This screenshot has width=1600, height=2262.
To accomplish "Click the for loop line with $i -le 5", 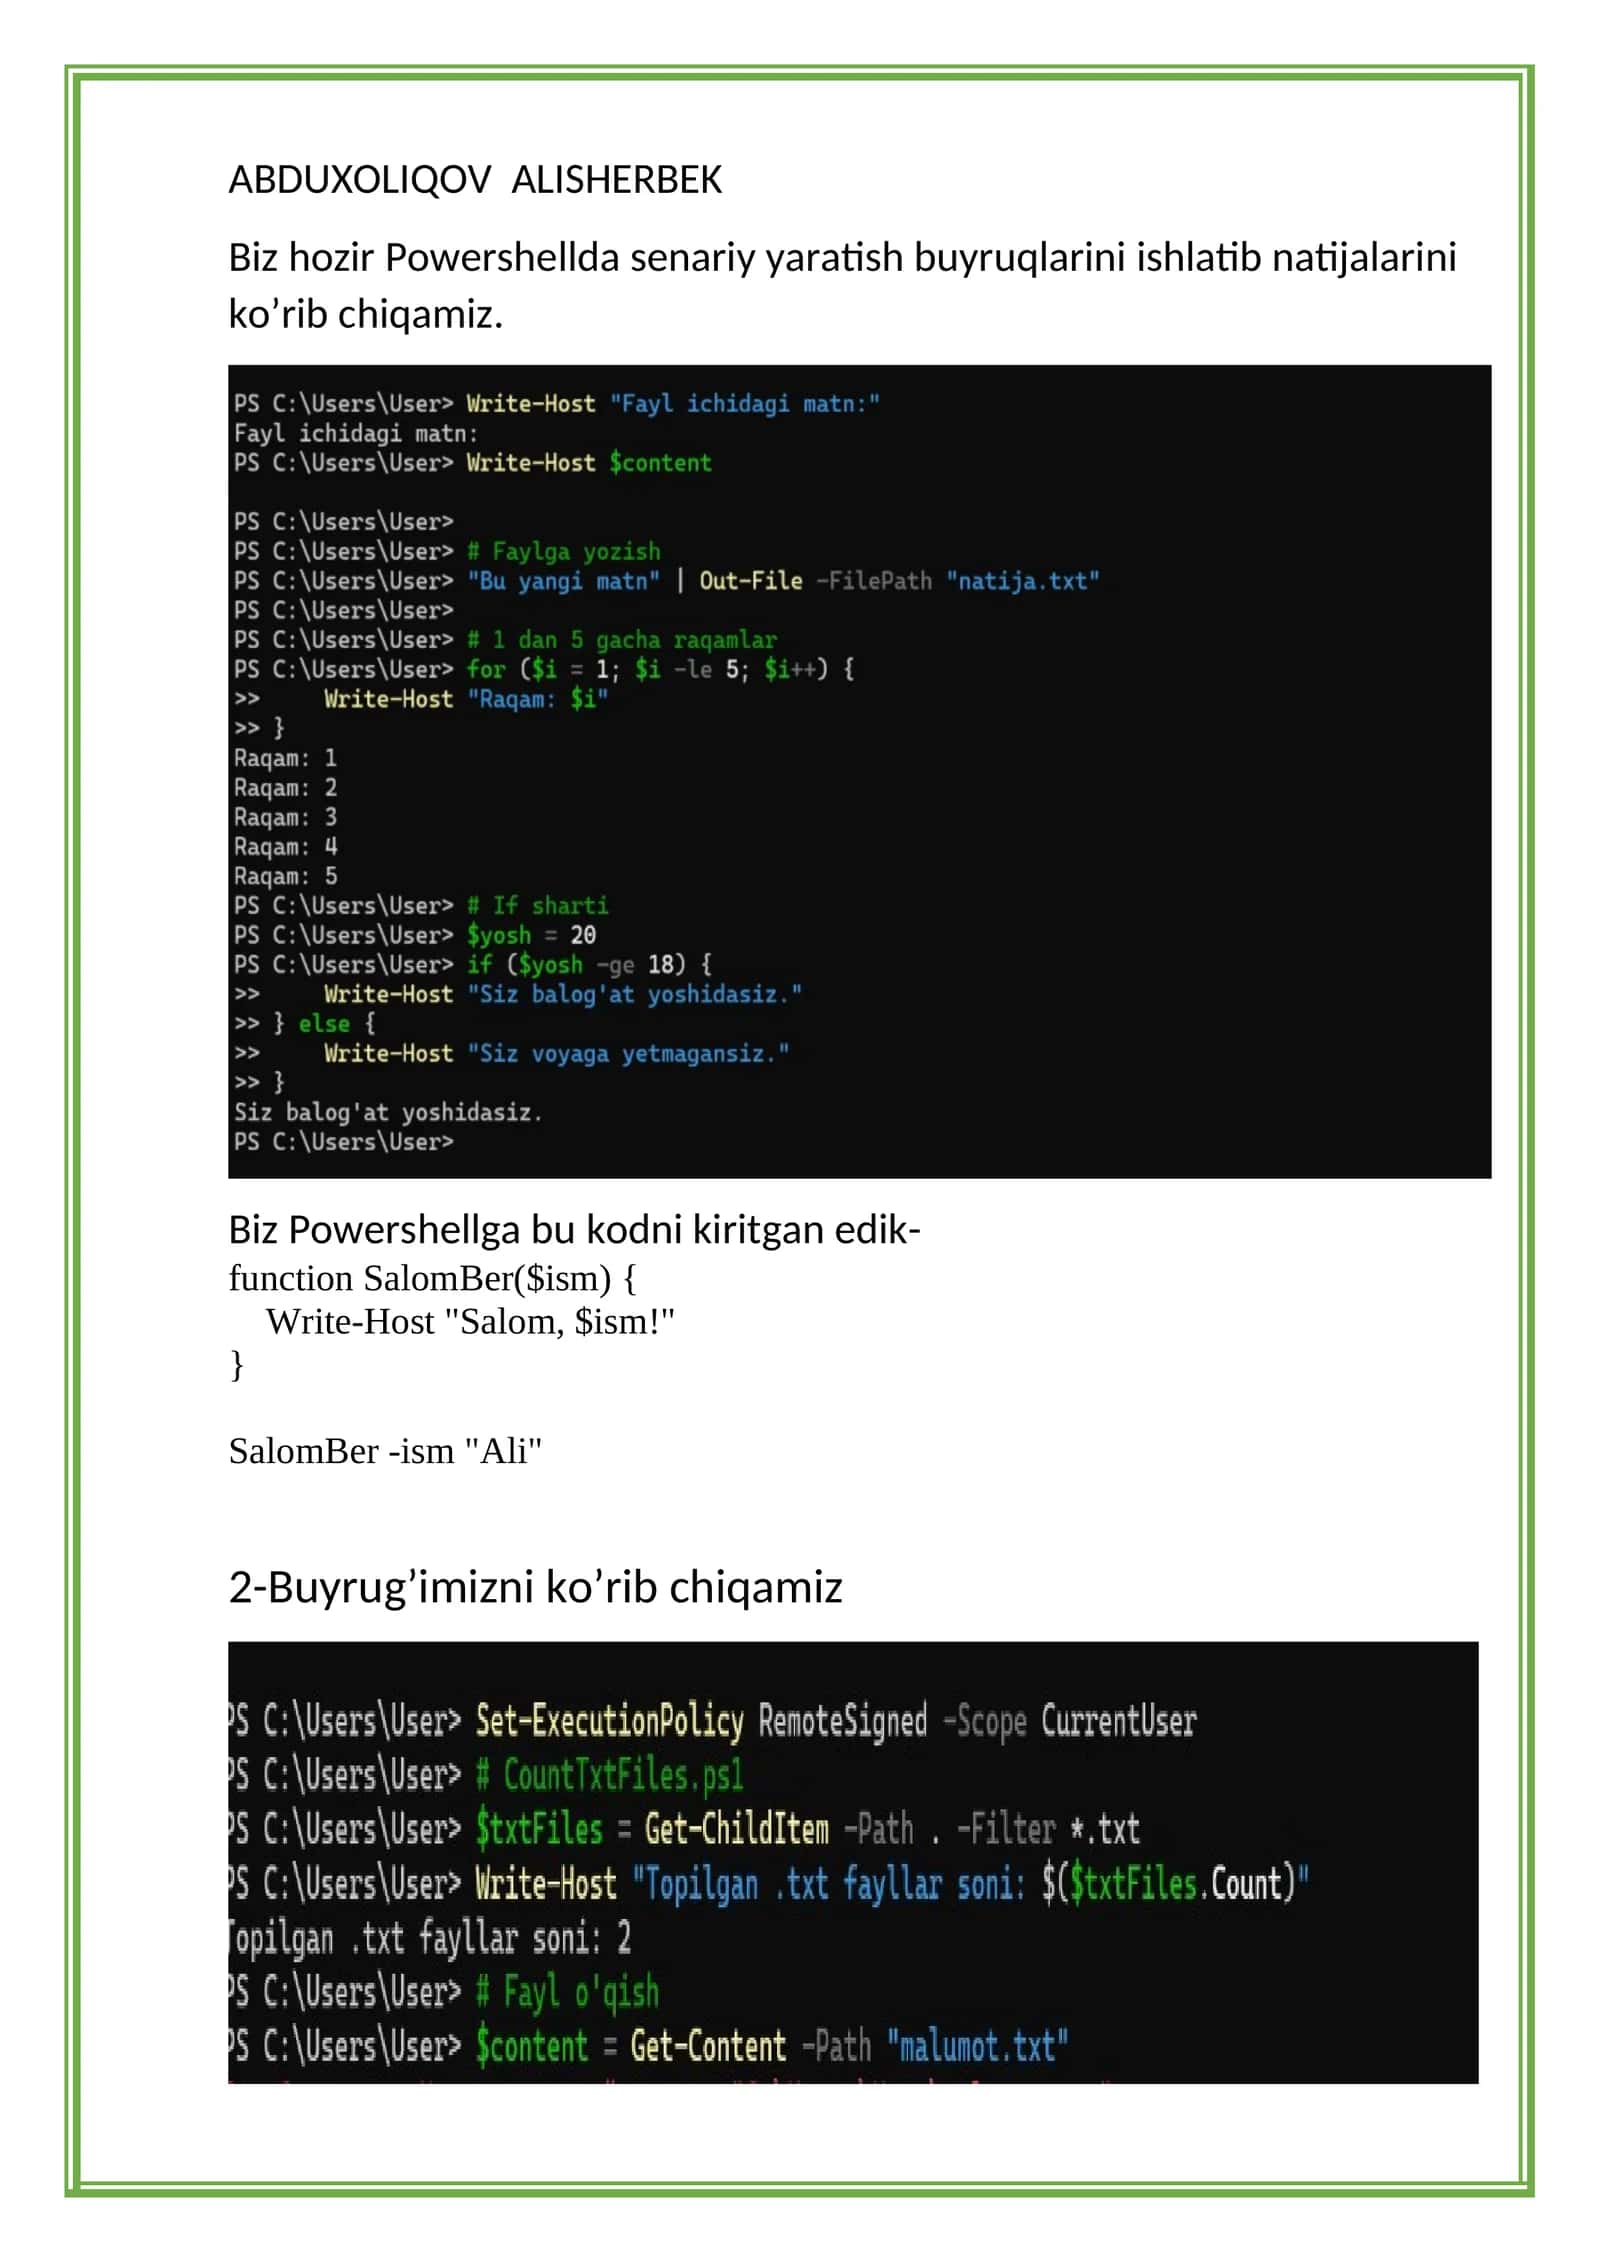I will click(544, 669).
